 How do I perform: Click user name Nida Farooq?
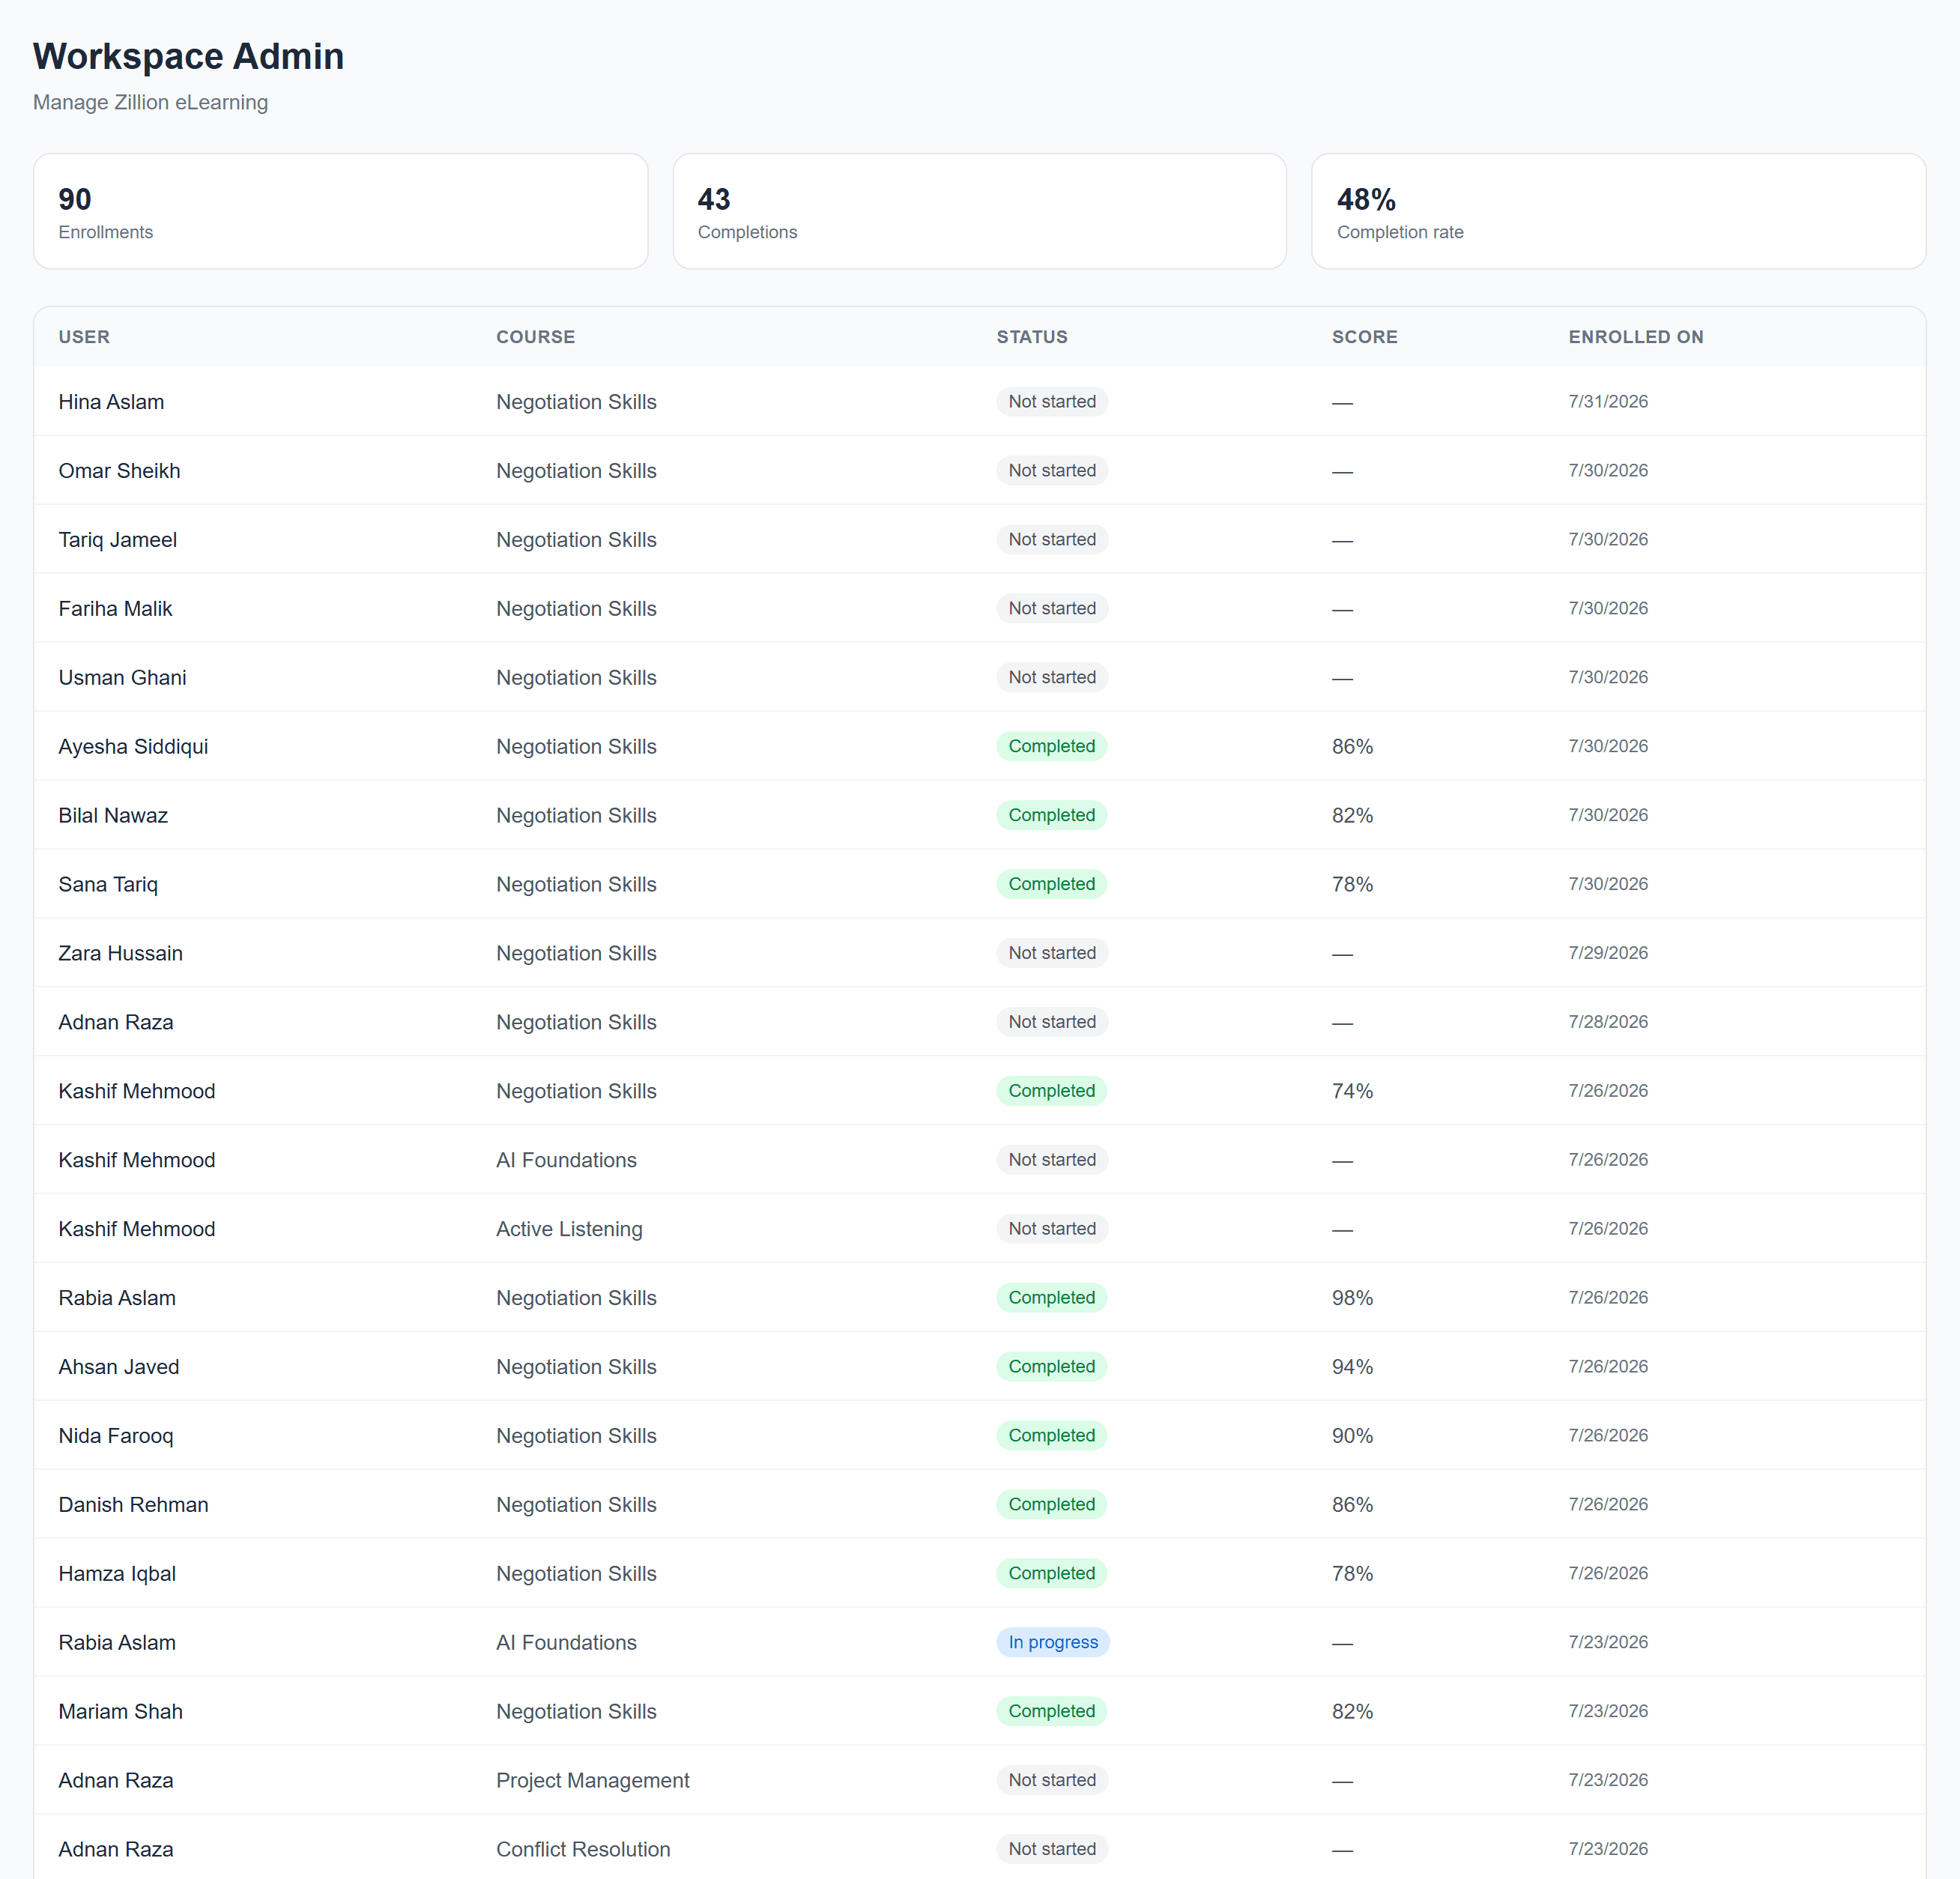tap(115, 1436)
